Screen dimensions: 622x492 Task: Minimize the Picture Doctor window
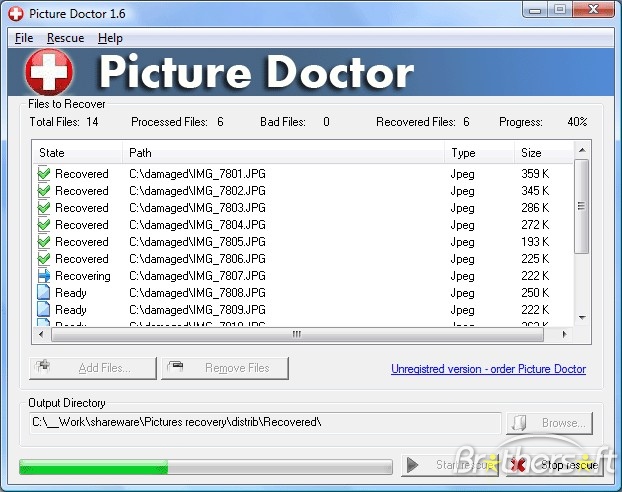tap(535, 10)
